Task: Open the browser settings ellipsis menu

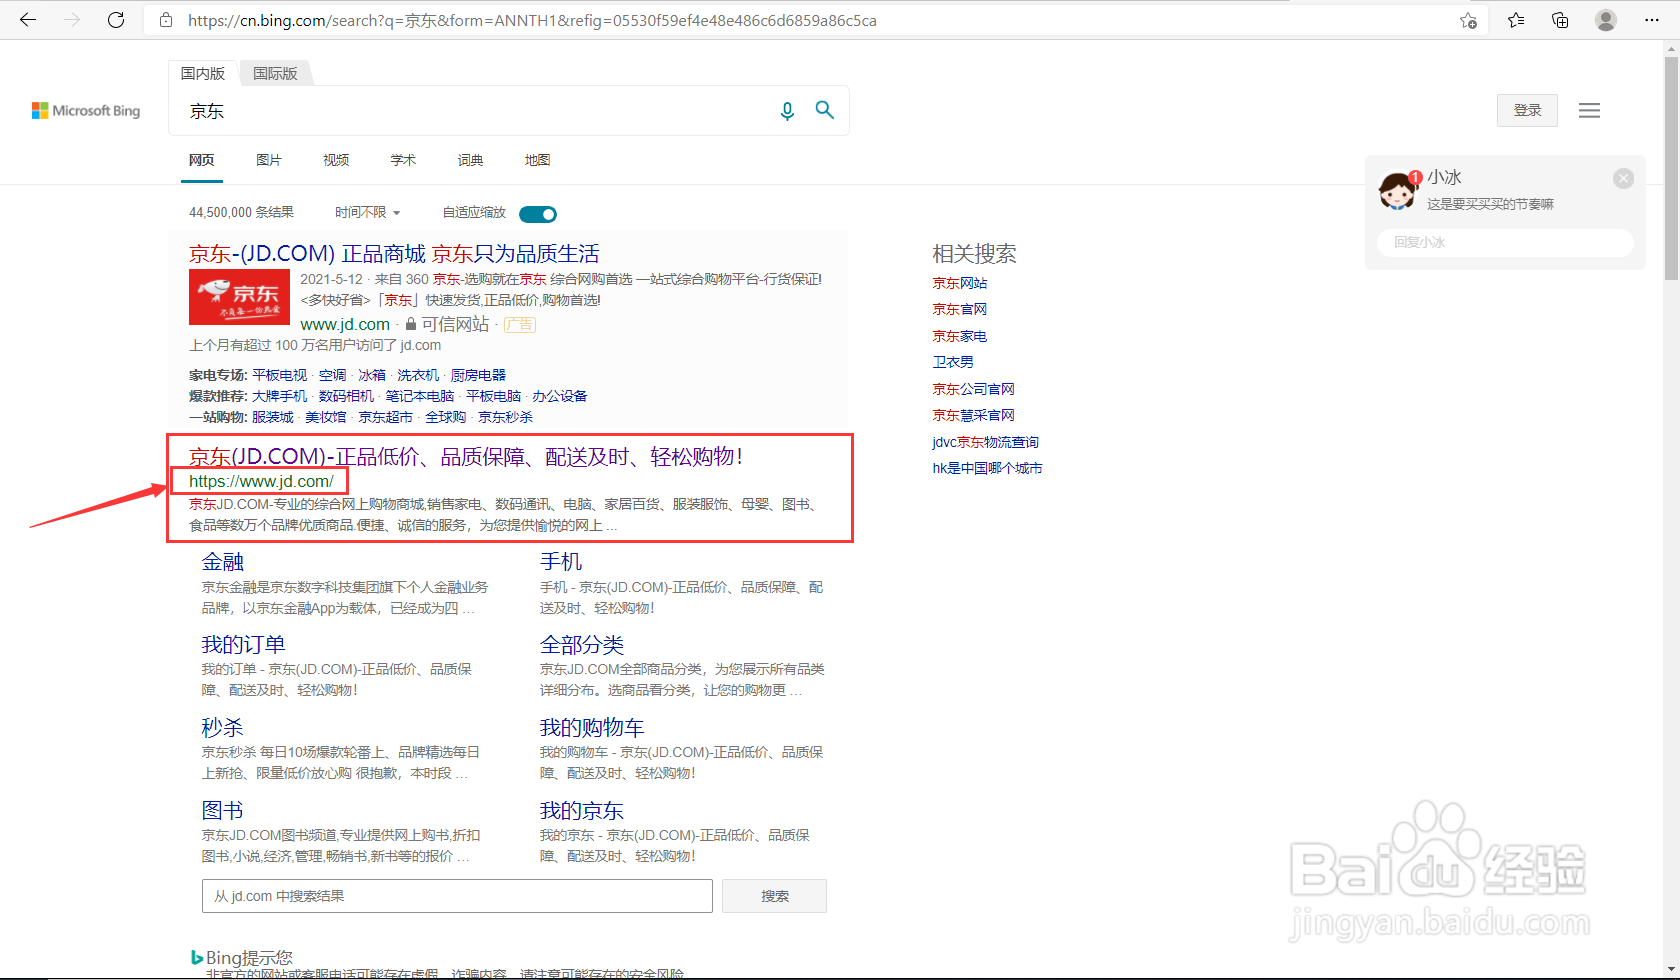Action: (1652, 20)
